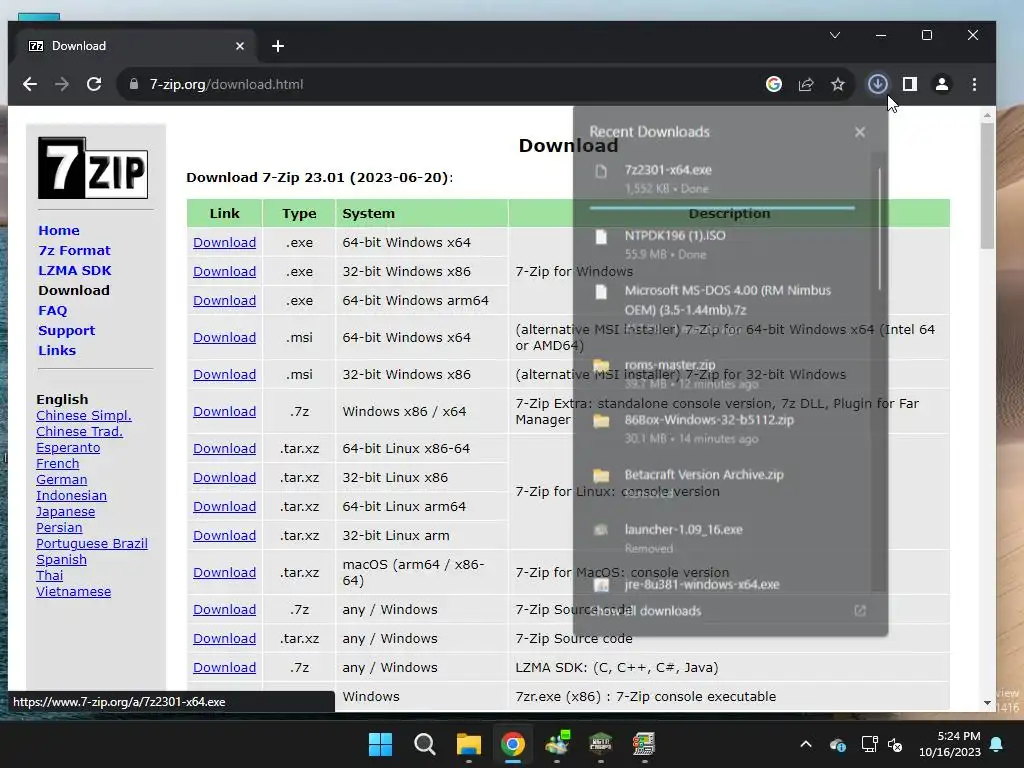
Task: Switch language to Vietnamese
Action: point(73,592)
